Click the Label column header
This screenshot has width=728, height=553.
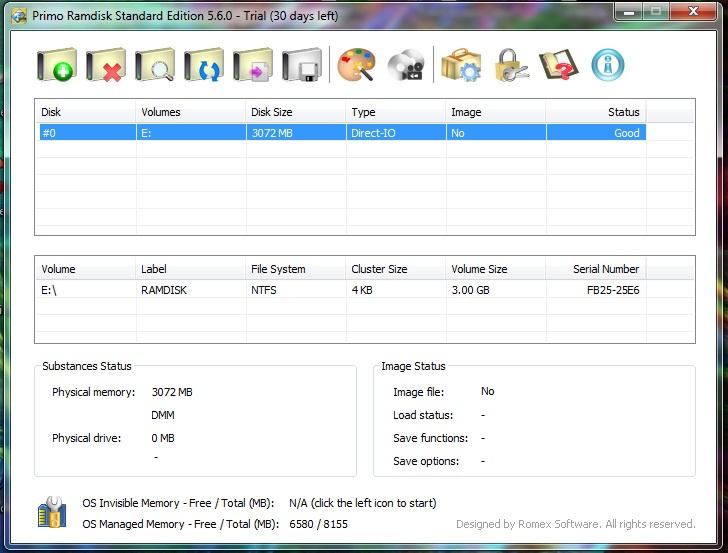(190, 269)
